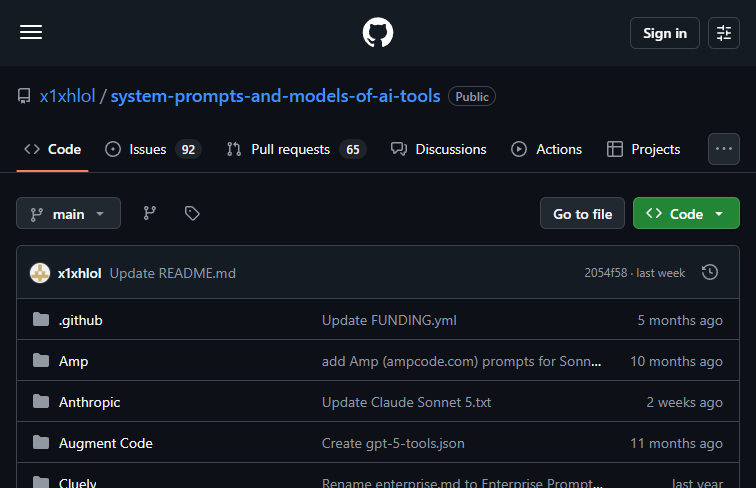The image size is (756, 488).
Task: Open commit history clock icon
Action: pos(710,272)
